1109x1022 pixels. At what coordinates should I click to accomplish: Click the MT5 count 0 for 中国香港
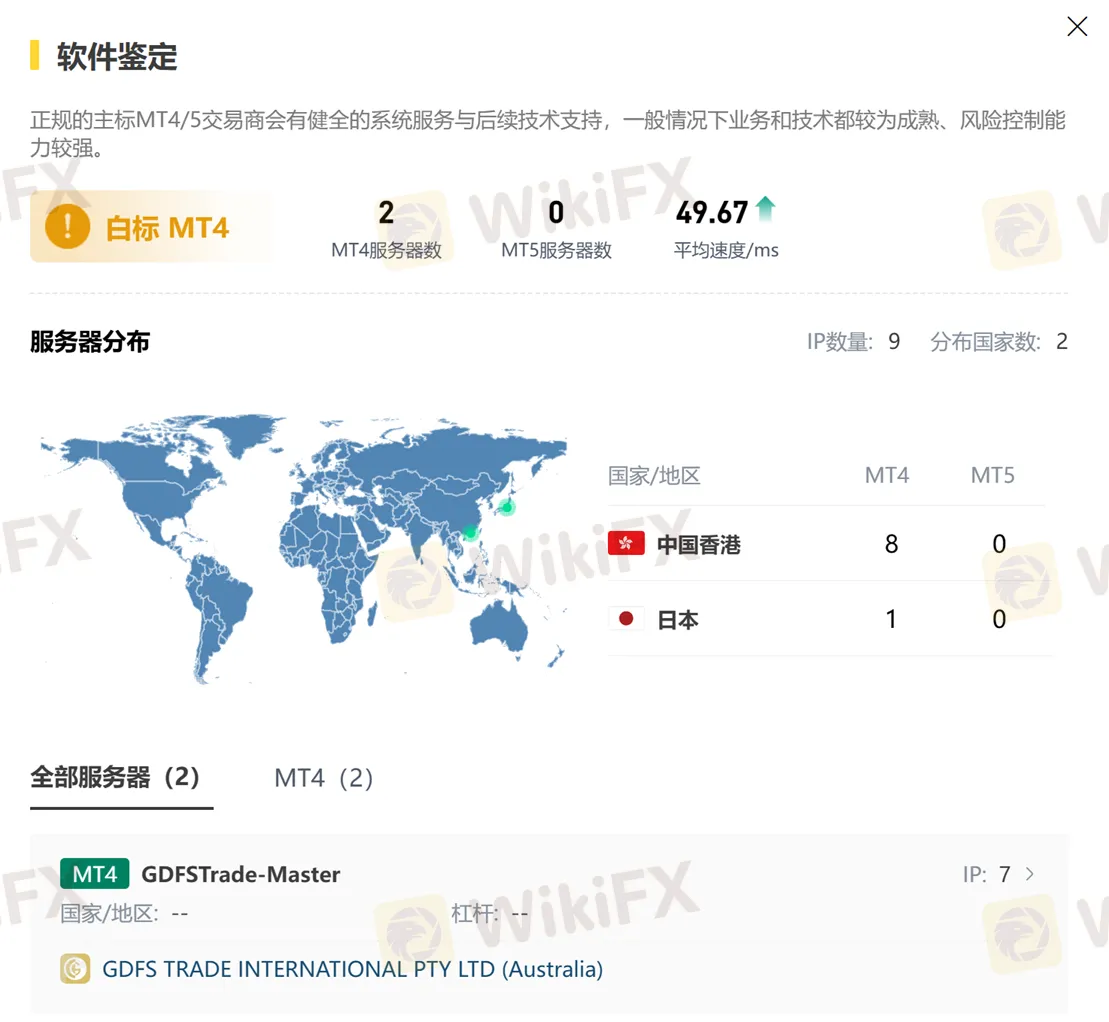pyautogui.click(x=999, y=544)
